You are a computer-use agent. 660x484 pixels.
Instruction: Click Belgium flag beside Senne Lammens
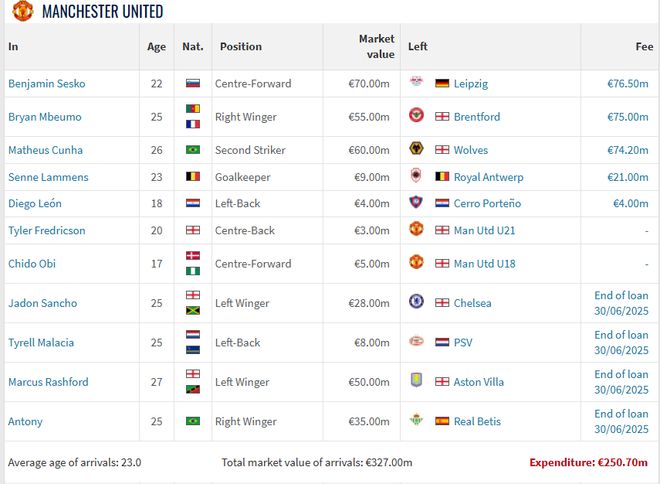[193, 177]
